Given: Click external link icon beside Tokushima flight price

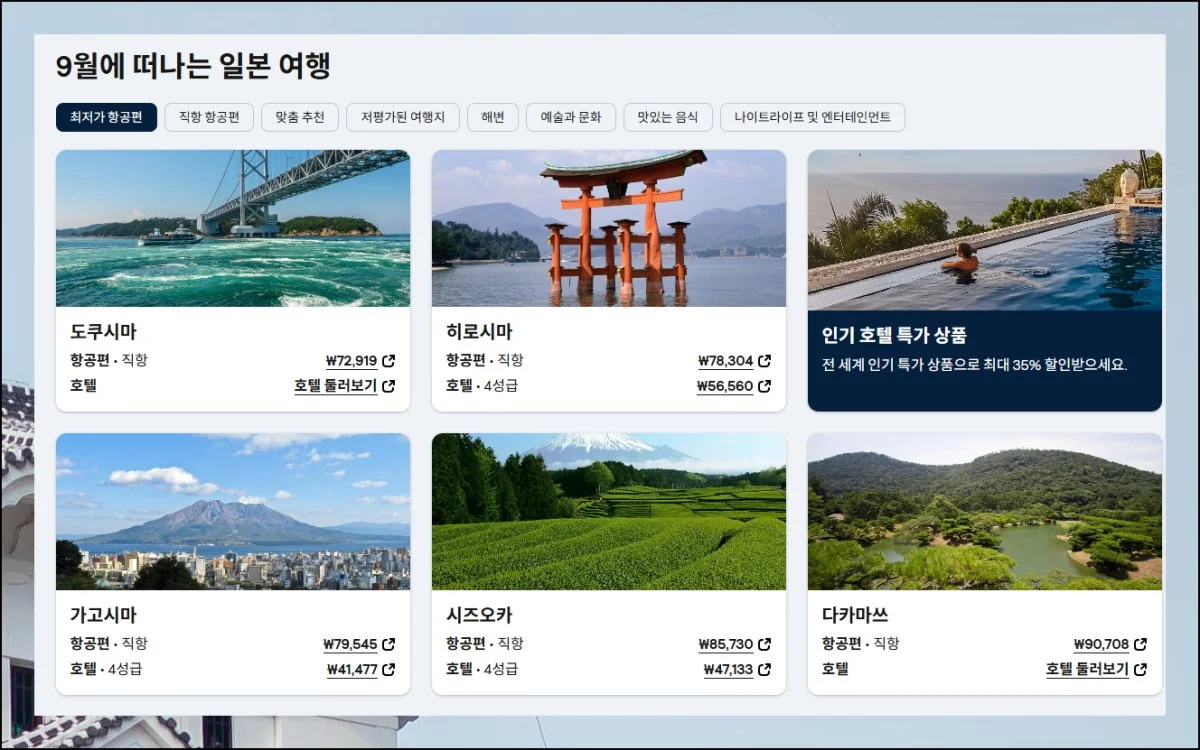Looking at the screenshot, I should (389, 361).
